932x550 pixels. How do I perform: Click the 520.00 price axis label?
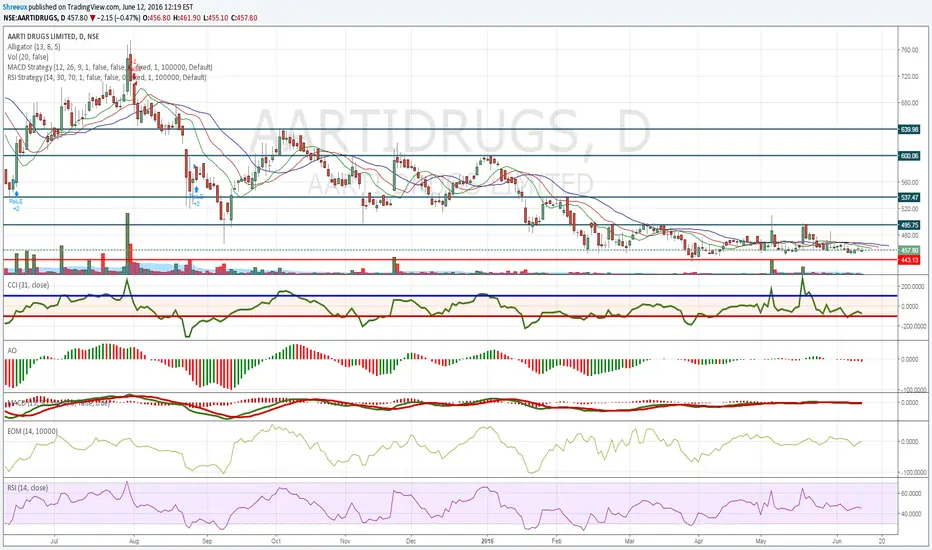(909, 209)
